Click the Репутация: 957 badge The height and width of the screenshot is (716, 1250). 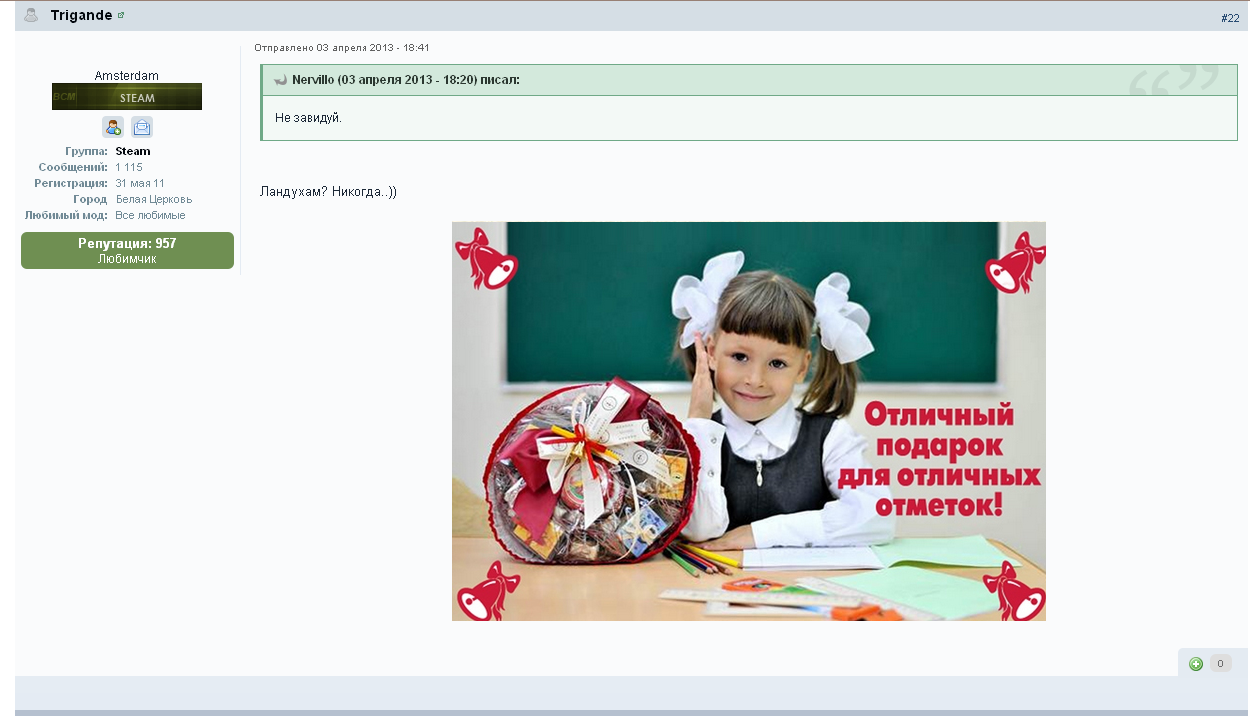click(x=127, y=251)
